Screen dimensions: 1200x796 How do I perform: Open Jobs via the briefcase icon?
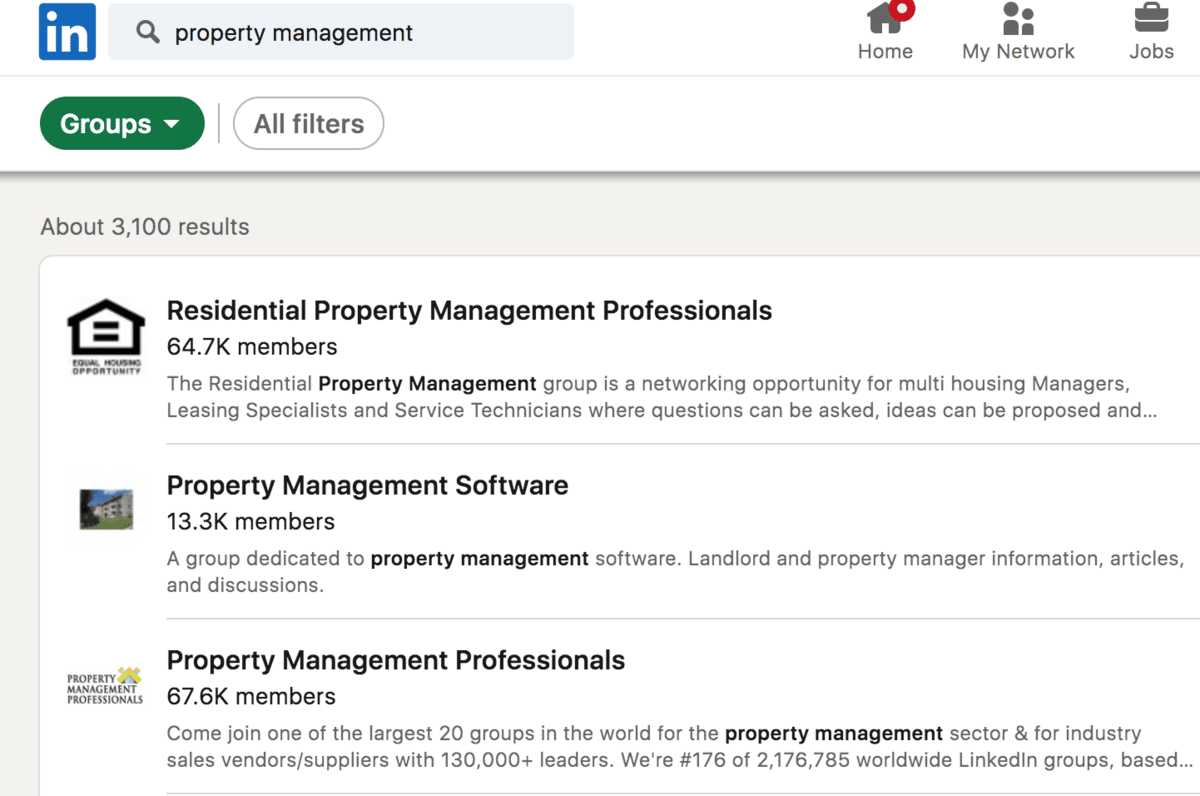pyautogui.click(x=1151, y=18)
